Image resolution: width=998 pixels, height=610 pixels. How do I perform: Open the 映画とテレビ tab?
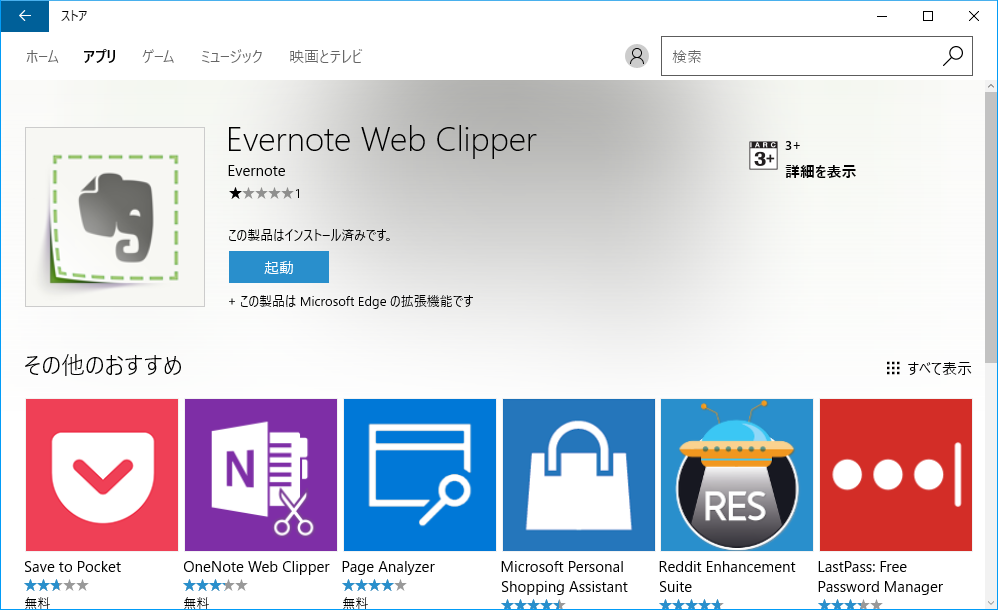pyautogui.click(x=325, y=57)
